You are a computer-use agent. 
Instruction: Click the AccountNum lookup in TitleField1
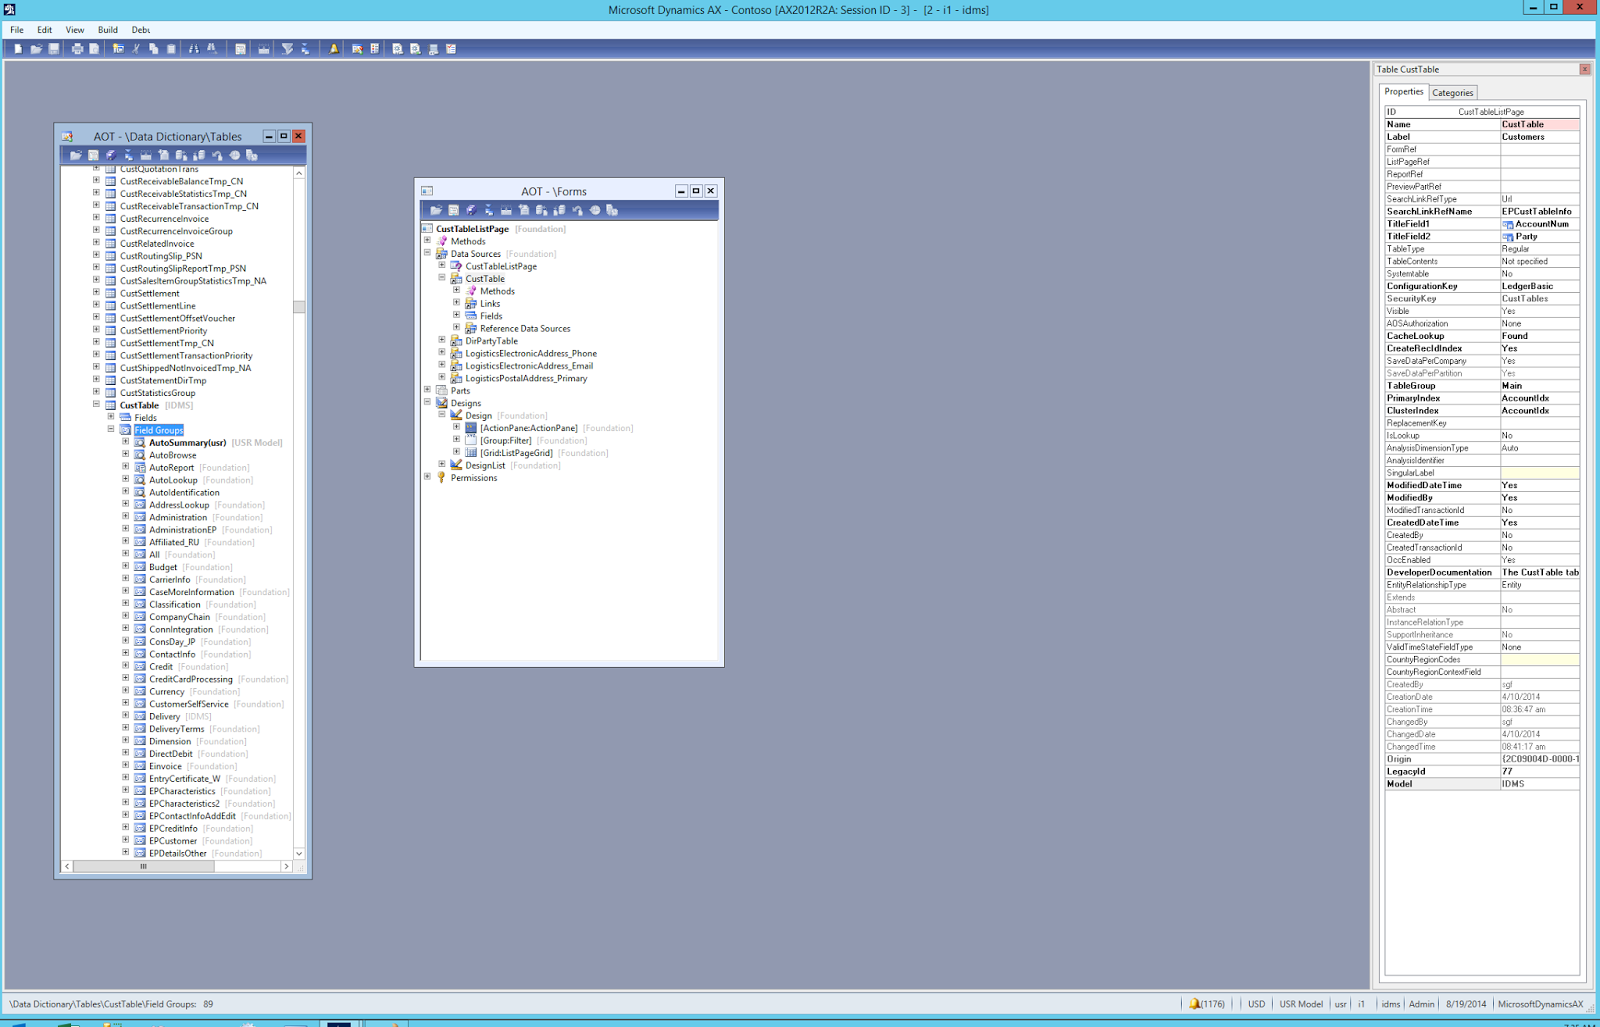1511,224
